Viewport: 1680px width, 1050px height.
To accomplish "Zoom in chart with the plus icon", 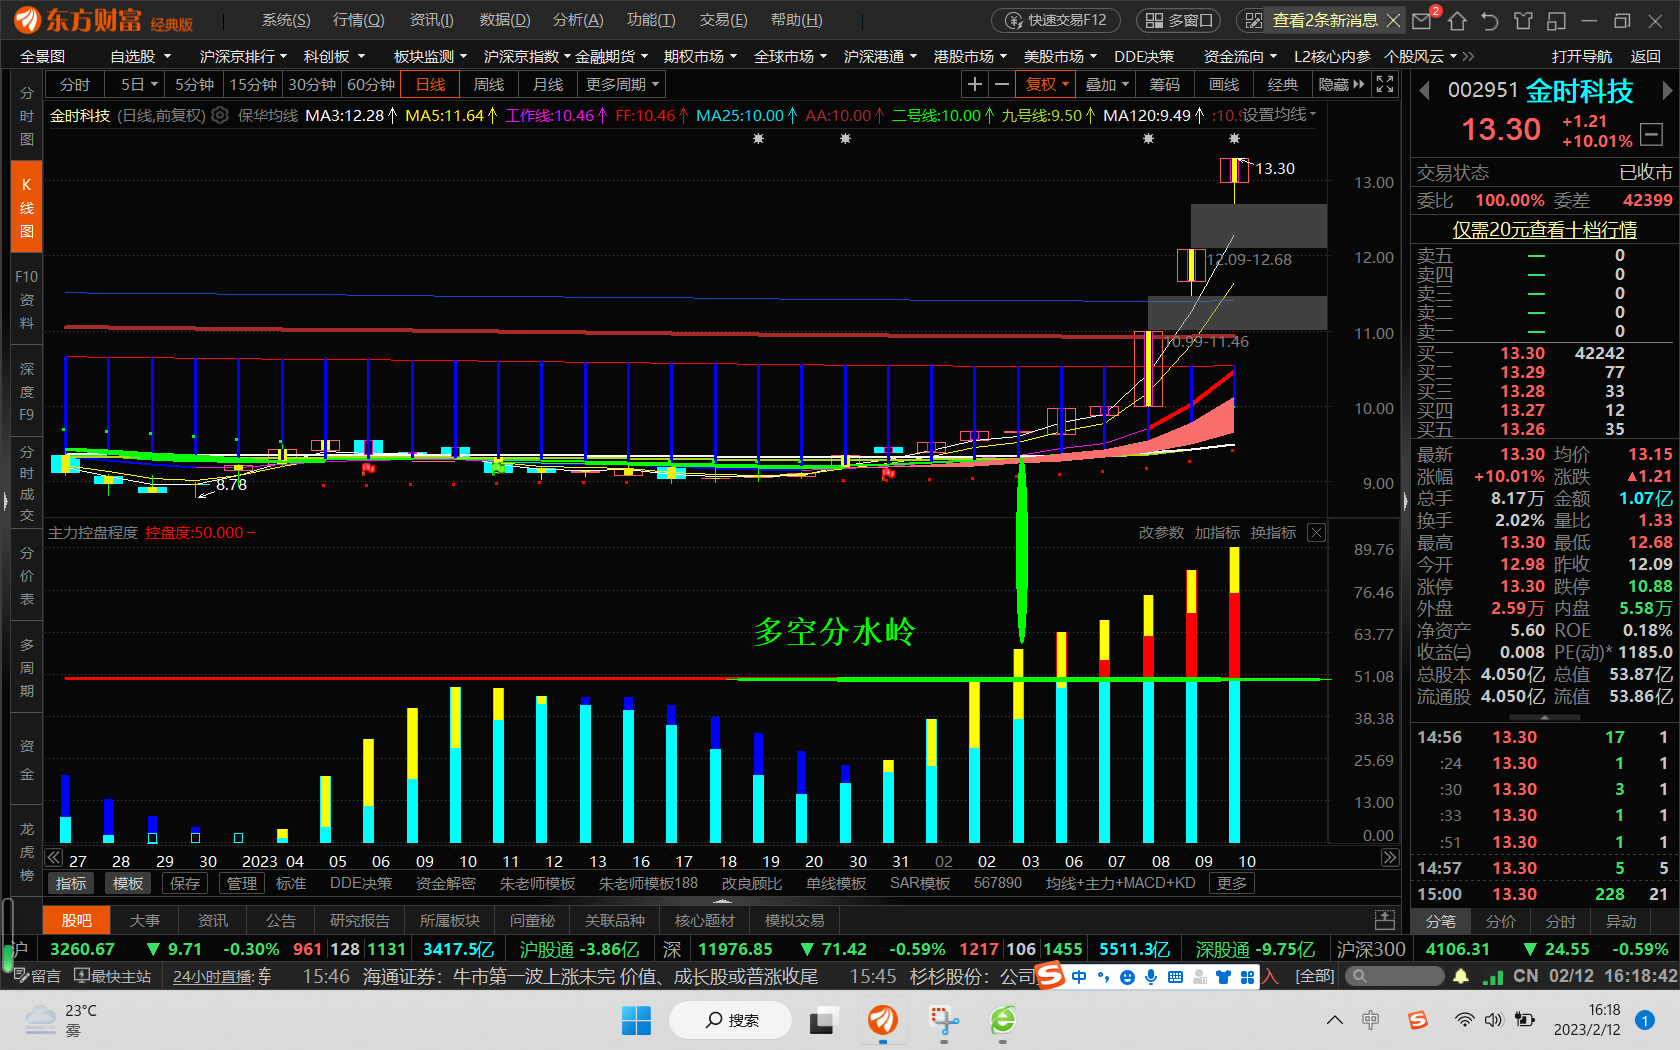I will 975,85.
